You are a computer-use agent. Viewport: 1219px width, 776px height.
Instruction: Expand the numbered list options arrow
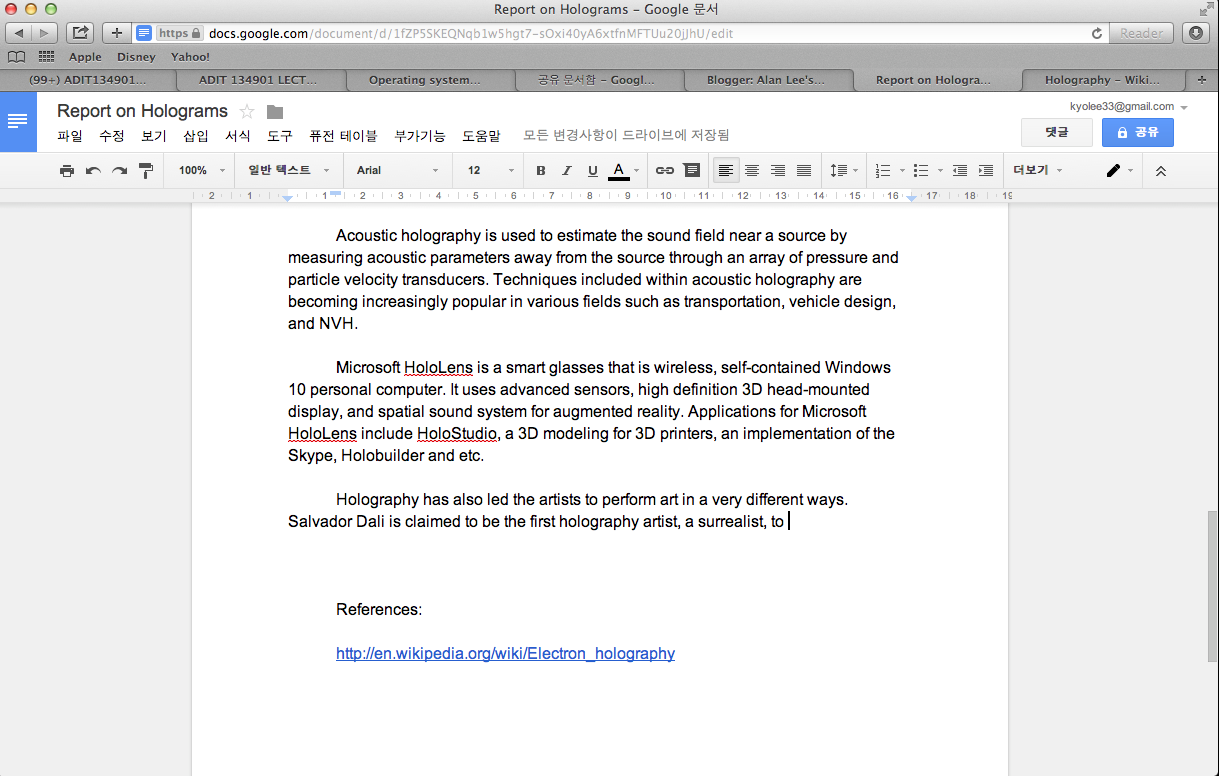click(902, 171)
